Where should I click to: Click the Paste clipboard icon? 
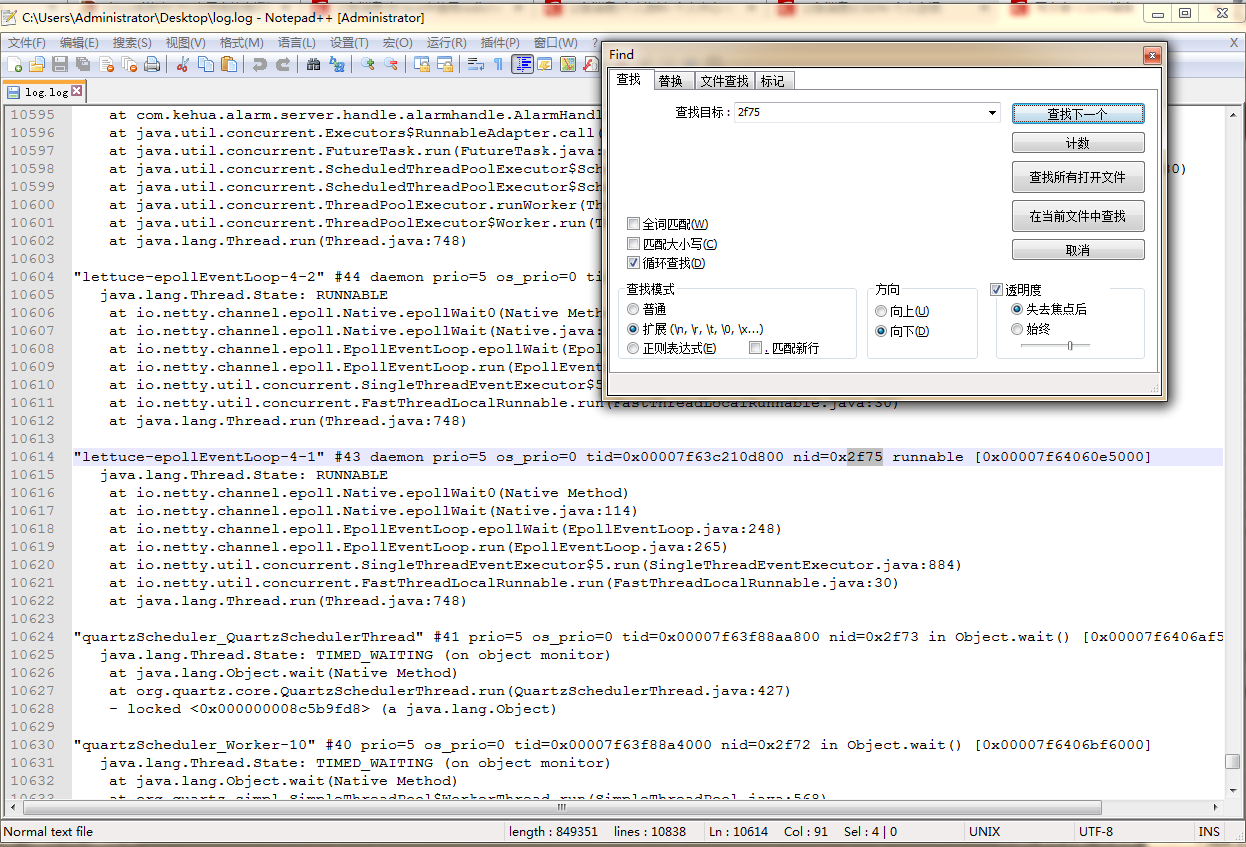tap(229, 64)
